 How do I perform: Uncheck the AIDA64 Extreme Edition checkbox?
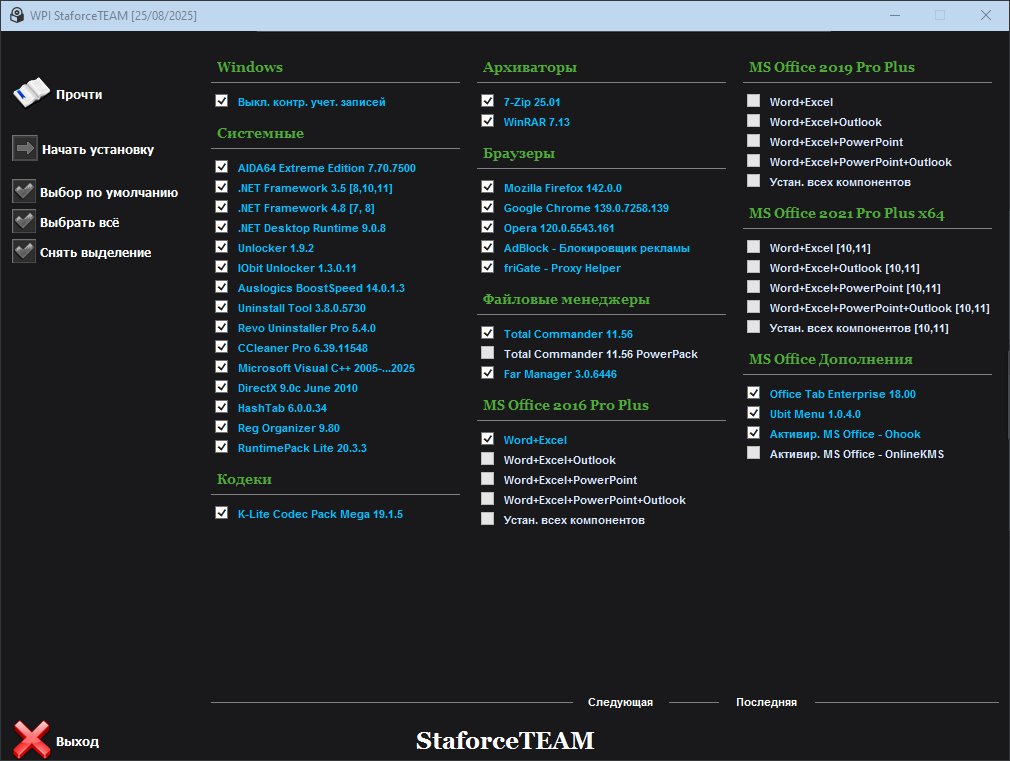222,167
